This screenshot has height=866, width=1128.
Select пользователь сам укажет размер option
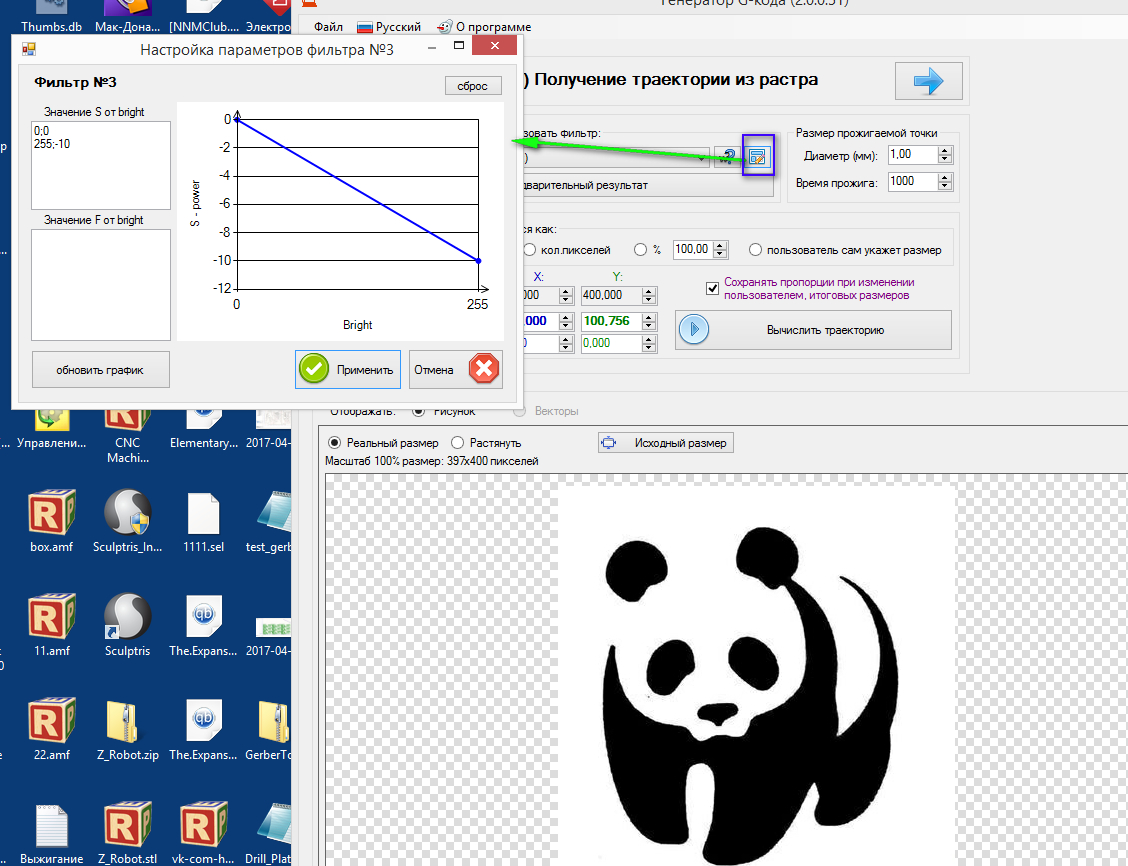755,250
